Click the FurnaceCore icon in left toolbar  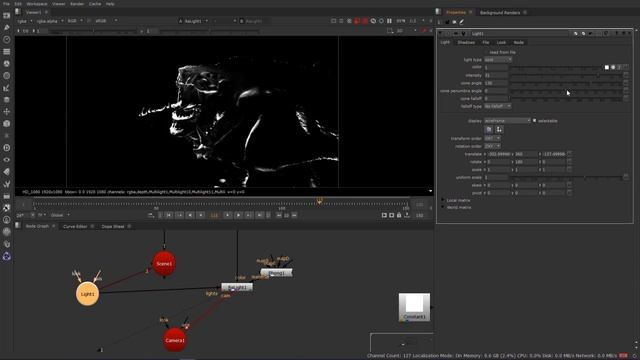click(7, 208)
